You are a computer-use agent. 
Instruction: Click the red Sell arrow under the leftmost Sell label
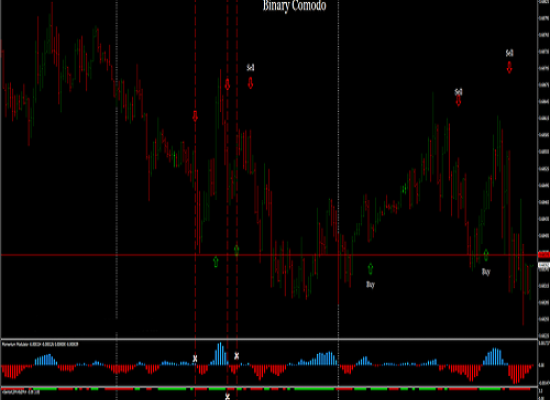click(x=250, y=84)
